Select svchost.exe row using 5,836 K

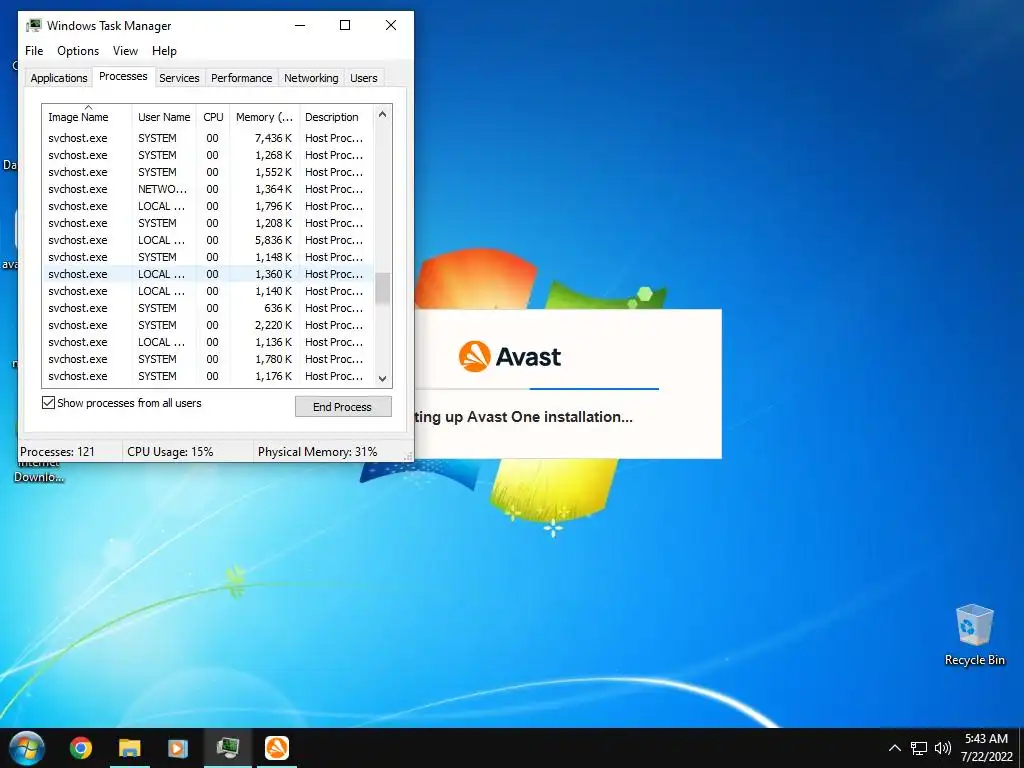coord(208,240)
